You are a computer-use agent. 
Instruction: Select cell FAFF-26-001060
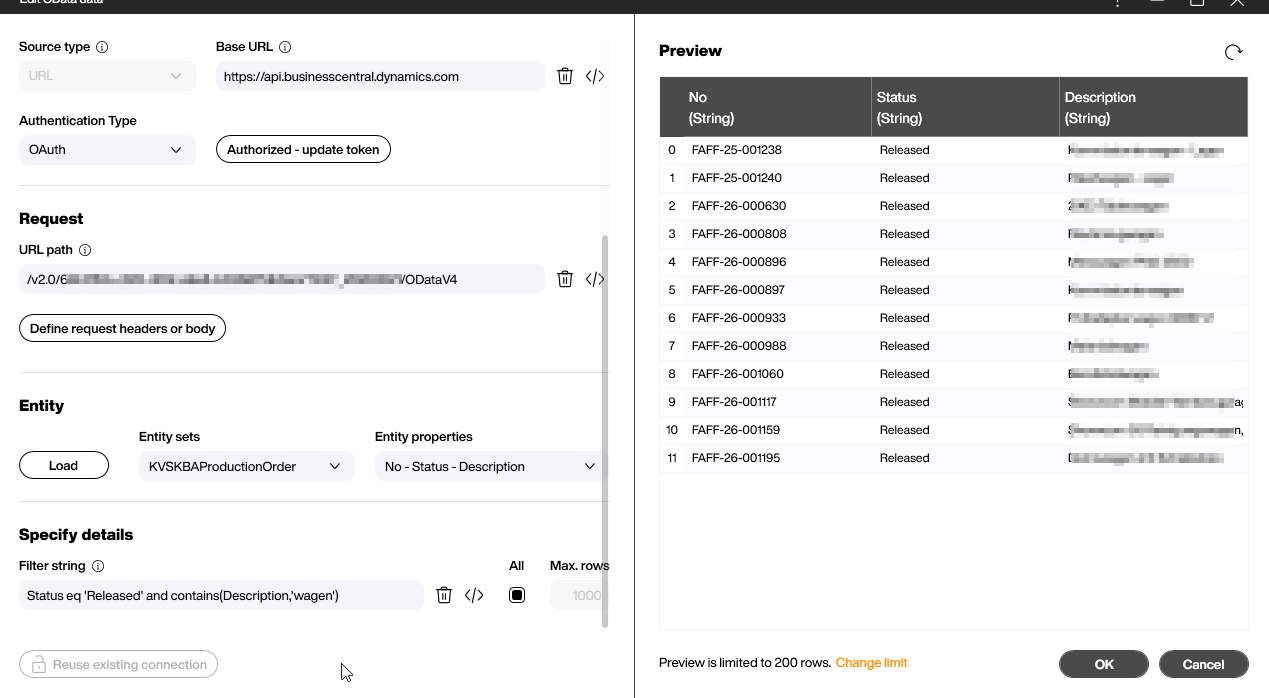[738, 374]
